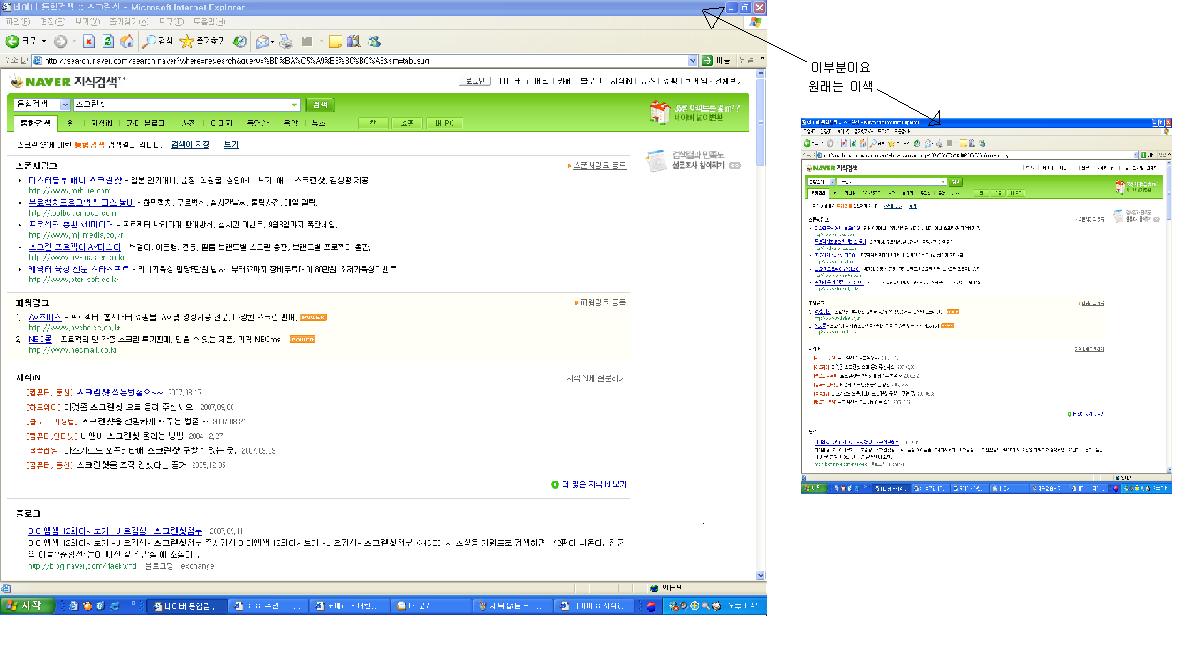1191x671 pixels.
Task: Click the IE address bar URL field
Action: click(365, 61)
